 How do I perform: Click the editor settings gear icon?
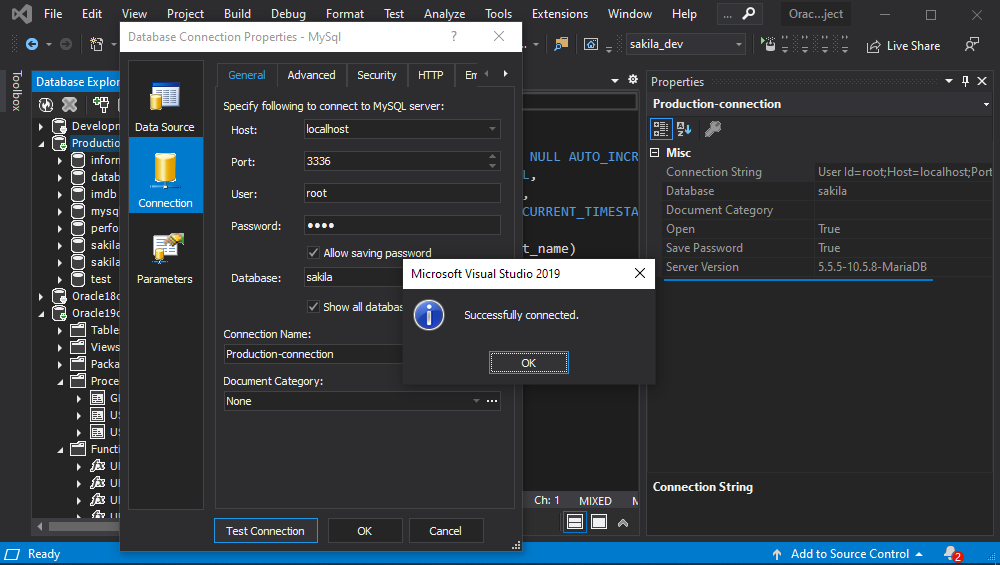[x=633, y=79]
